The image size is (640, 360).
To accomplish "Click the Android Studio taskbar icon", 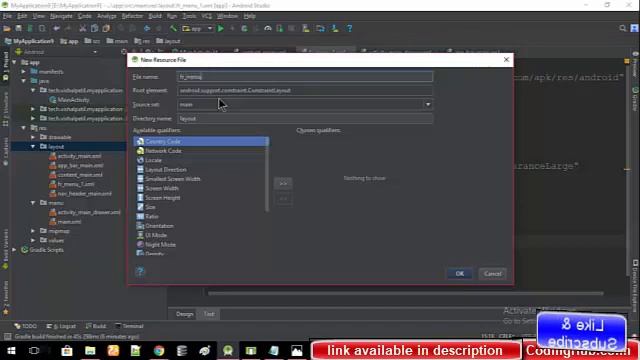I will (228, 351).
